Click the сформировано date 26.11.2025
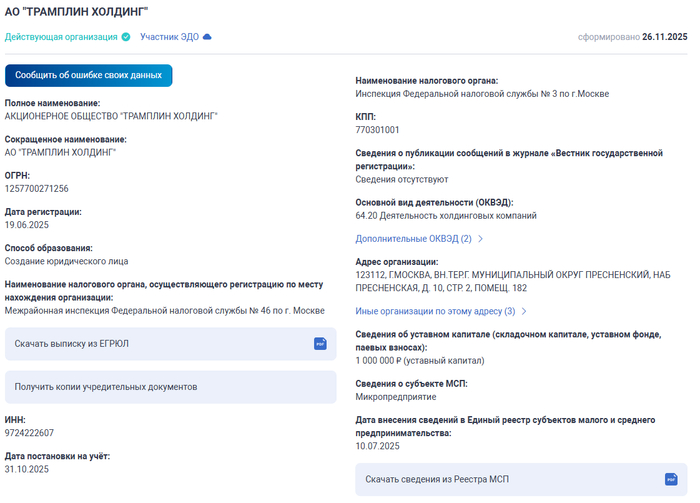This screenshot has width=700, height=503. coord(664,37)
